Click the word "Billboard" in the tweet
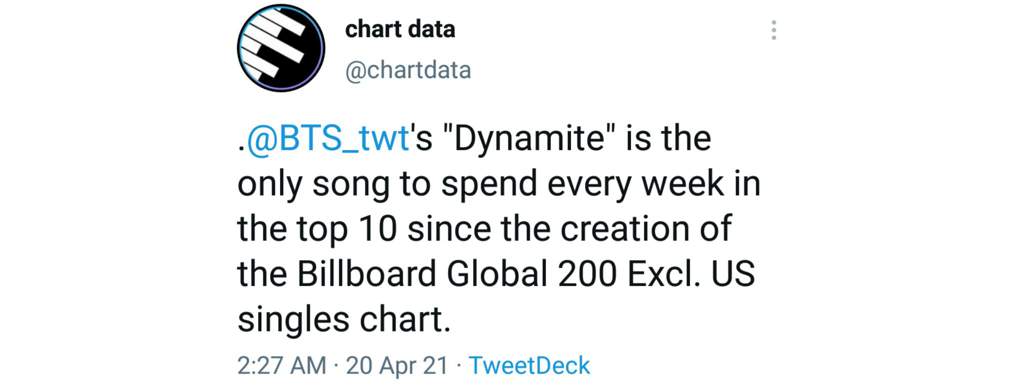The width and height of the screenshot is (1024, 388). tap(366, 275)
